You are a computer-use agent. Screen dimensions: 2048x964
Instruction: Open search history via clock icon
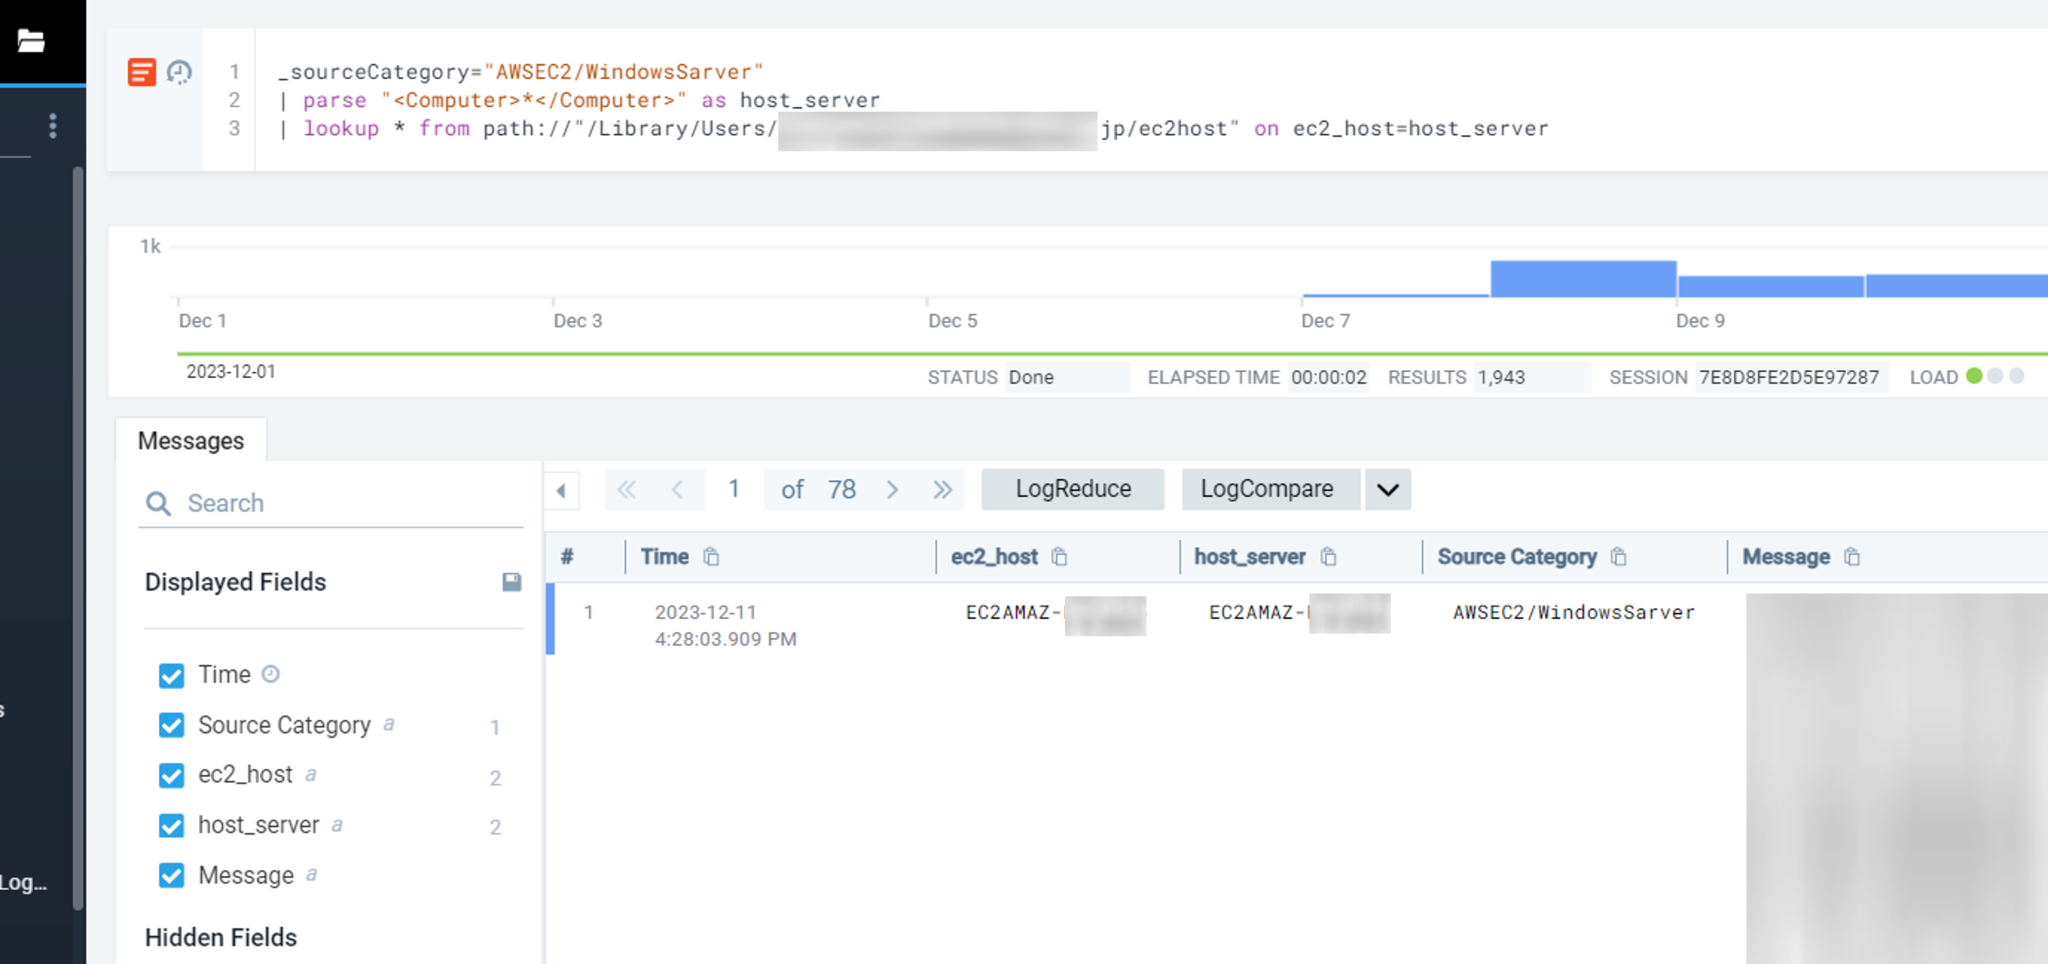pos(181,71)
